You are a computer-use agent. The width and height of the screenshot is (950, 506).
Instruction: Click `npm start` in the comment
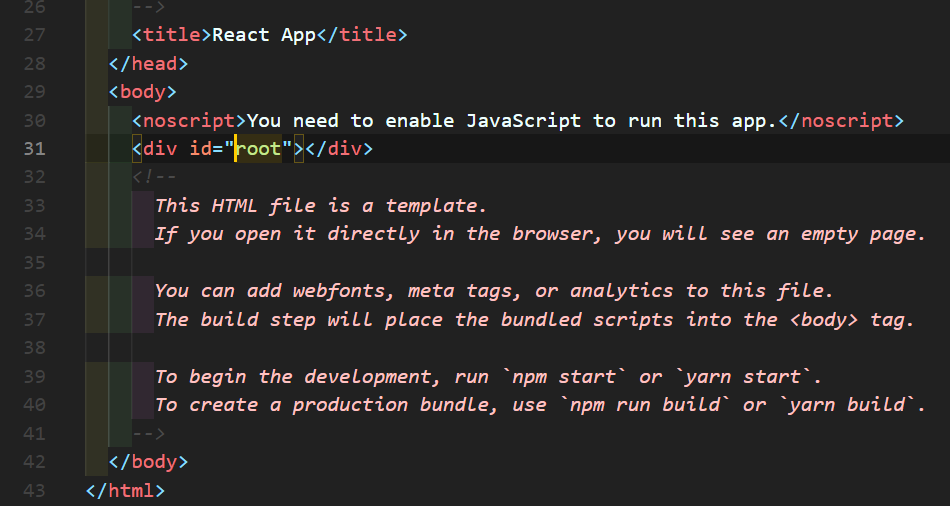(x=564, y=377)
